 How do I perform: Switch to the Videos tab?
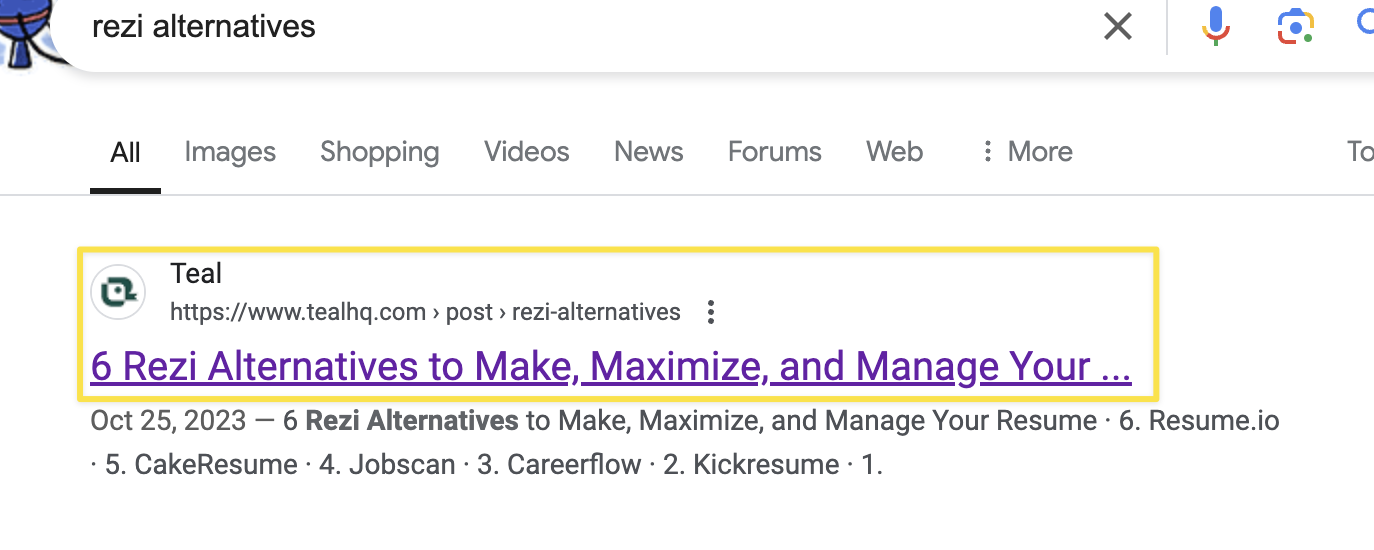527,152
